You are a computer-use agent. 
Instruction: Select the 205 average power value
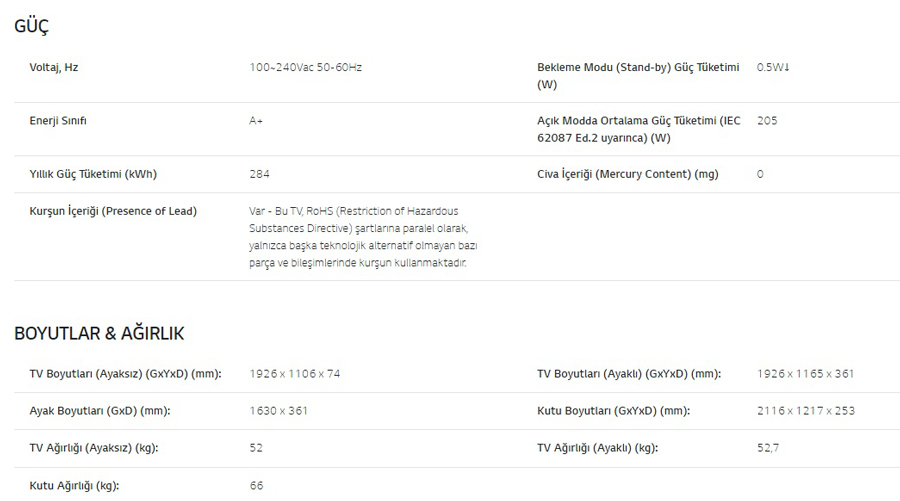point(767,121)
